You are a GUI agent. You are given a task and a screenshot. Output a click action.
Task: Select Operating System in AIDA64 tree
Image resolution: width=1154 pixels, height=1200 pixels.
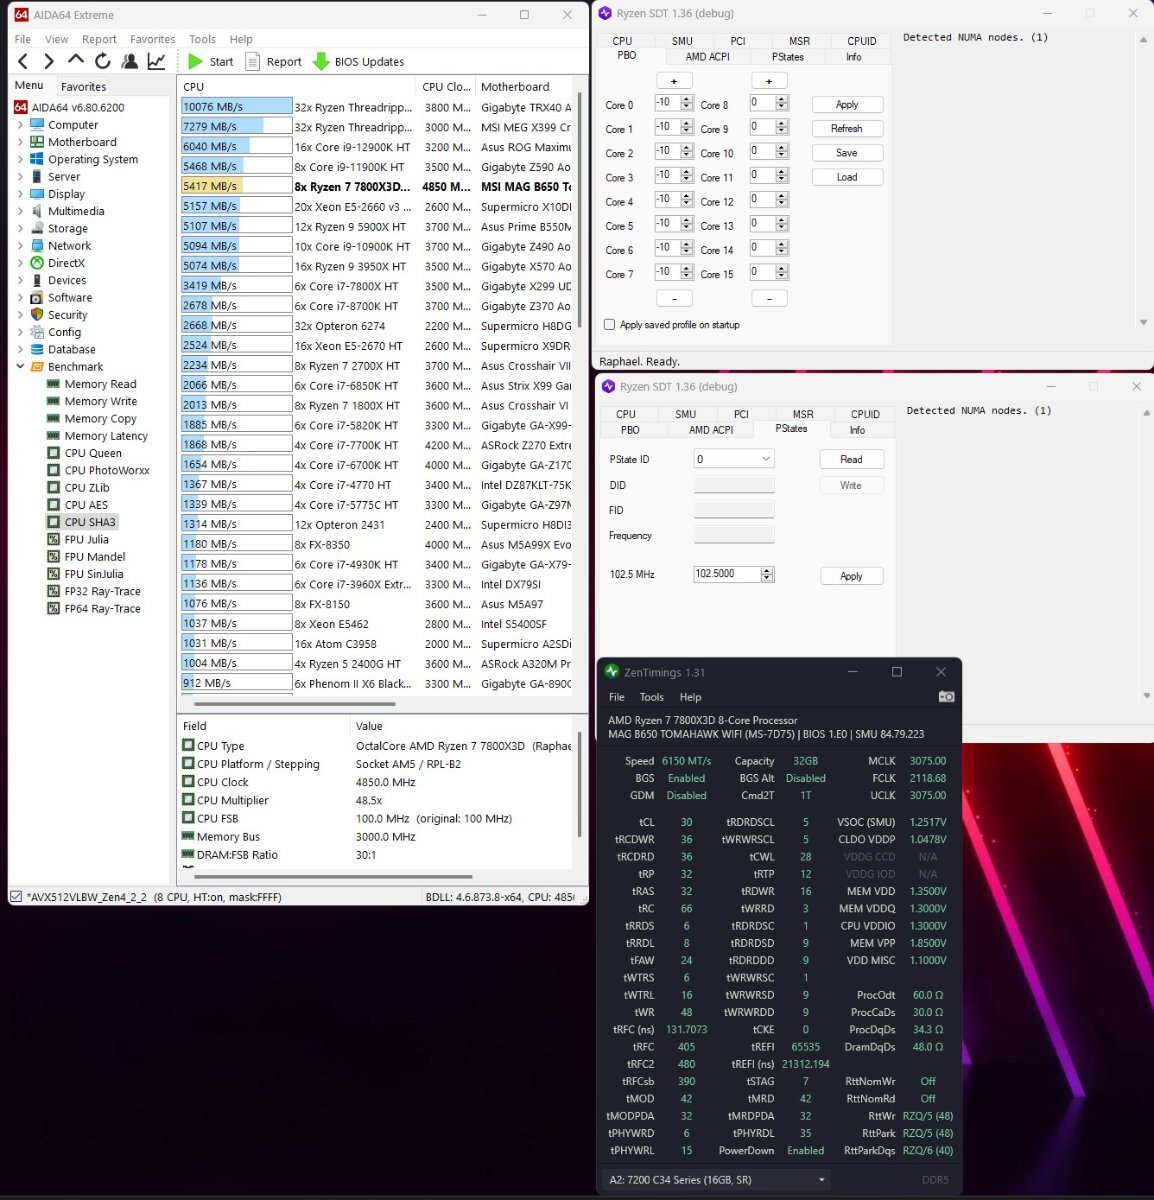pyautogui.click(x=93, y=159)
